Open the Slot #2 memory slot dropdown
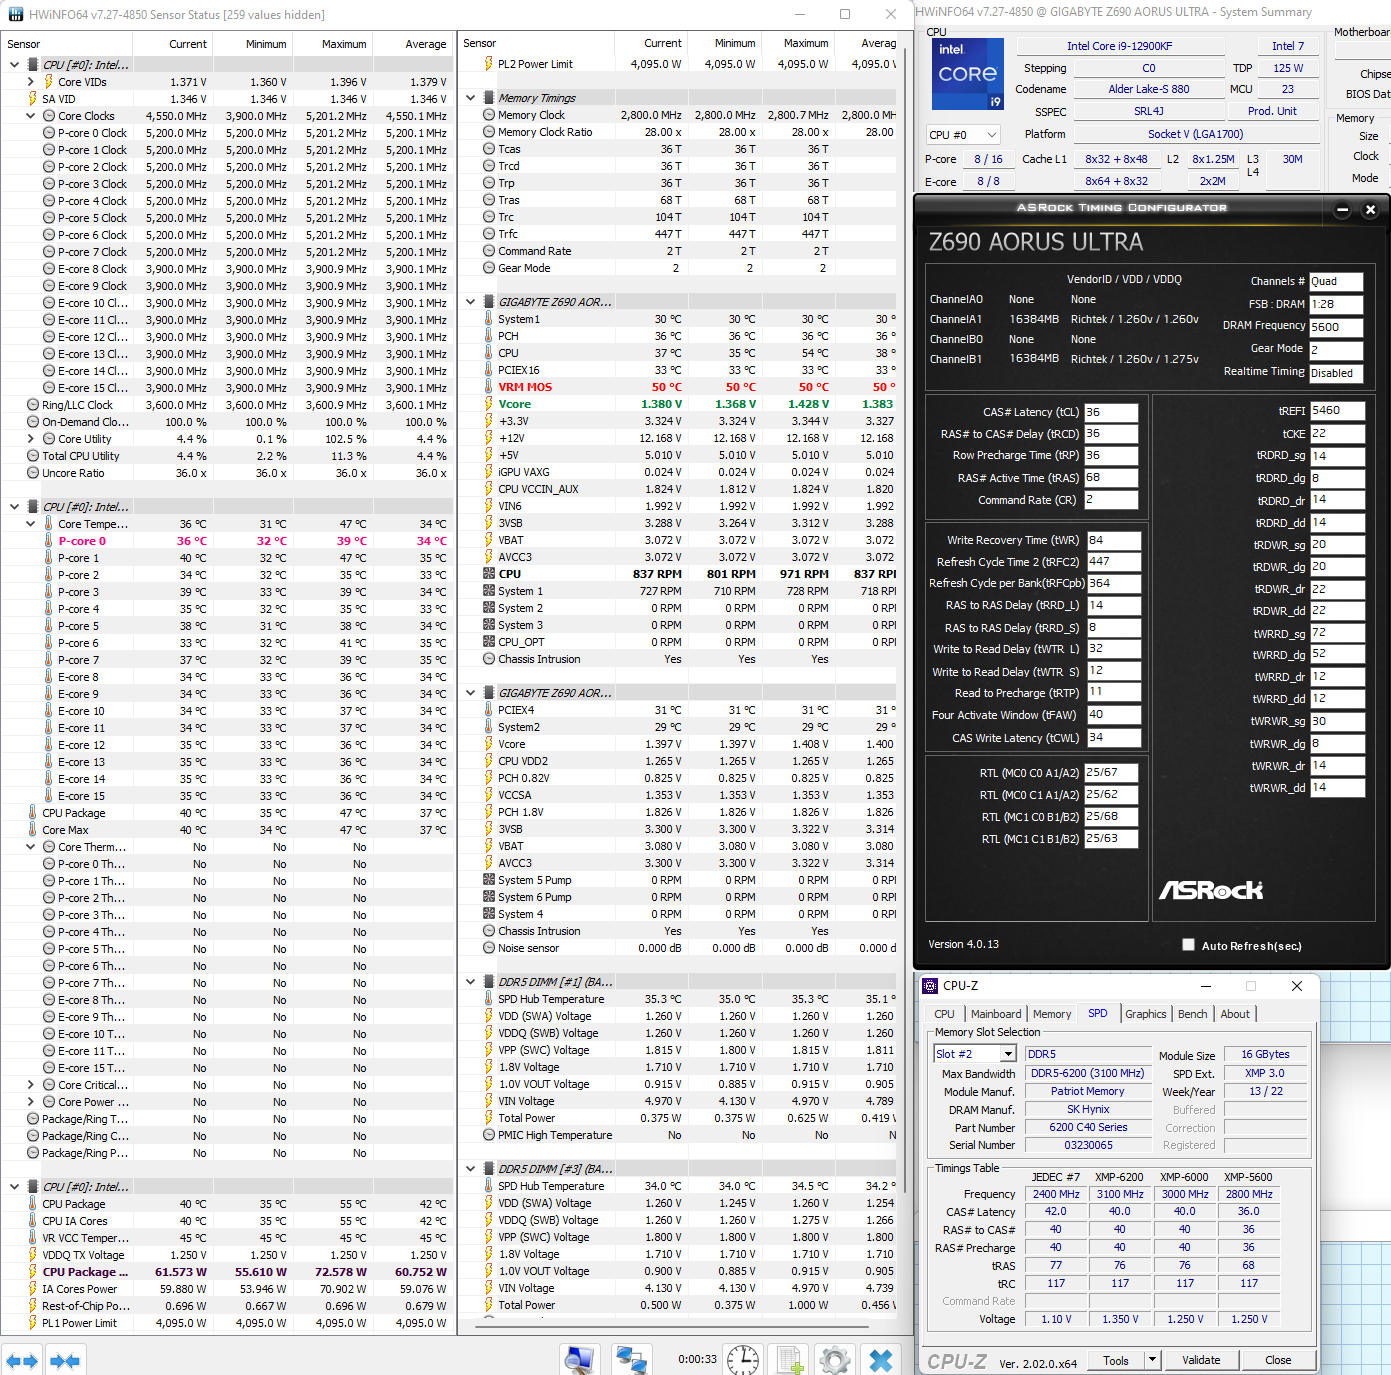Screen dimensions: 1391x1375 [975, 1054]
